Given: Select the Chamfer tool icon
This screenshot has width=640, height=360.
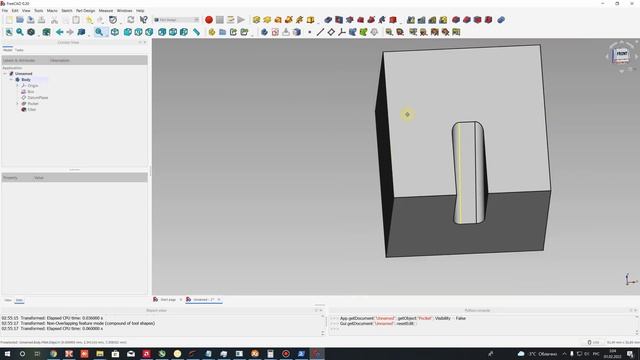Looking at the screenshot, I should [x=467, y=20].
